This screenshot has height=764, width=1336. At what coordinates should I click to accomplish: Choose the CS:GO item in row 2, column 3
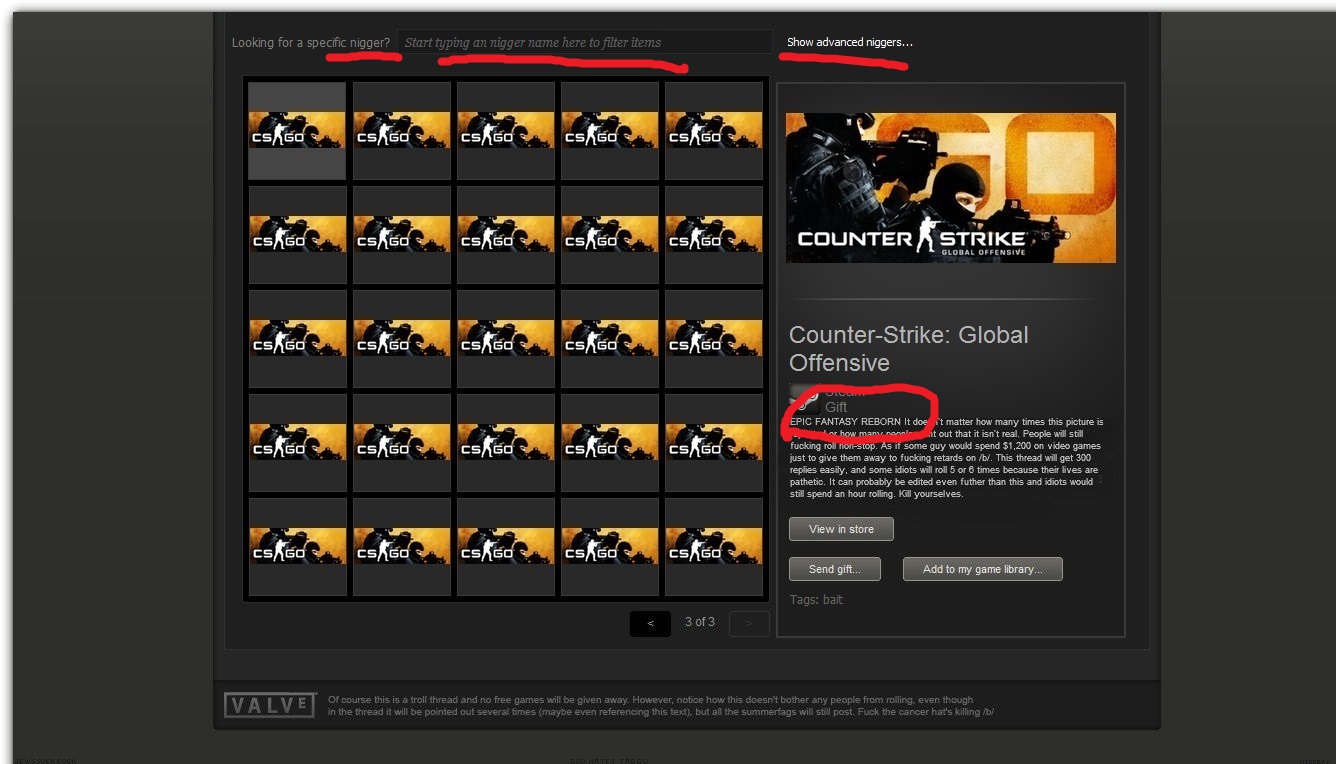(x=505, y=235)
